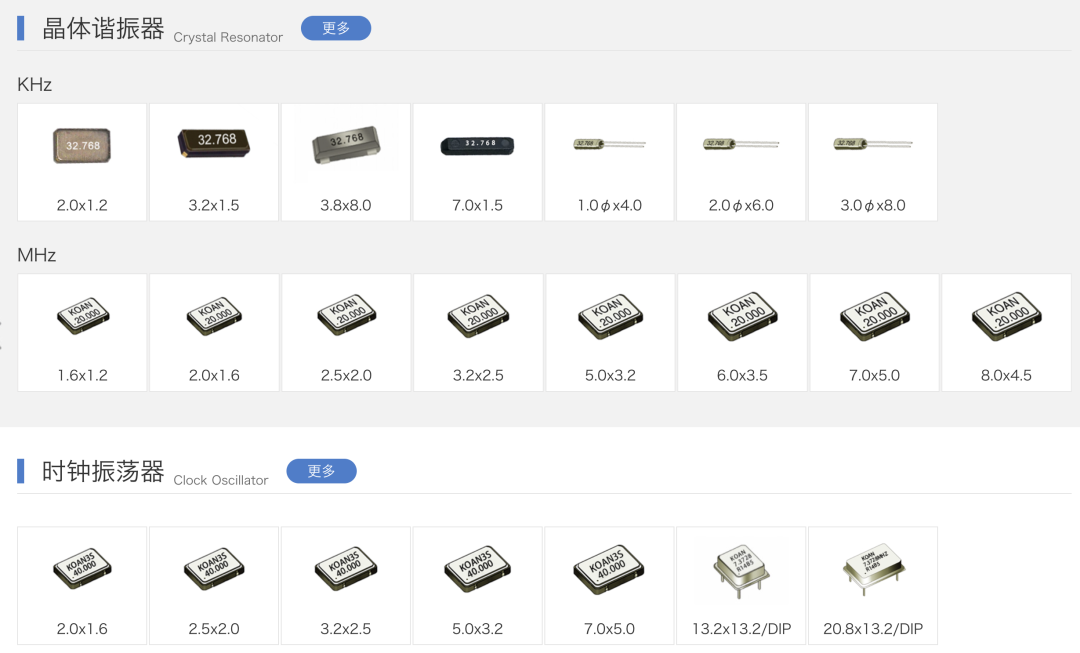Open the 2.5x2.0 card in MHz row
Screen dimensions: 1080x653
[346, 333]
